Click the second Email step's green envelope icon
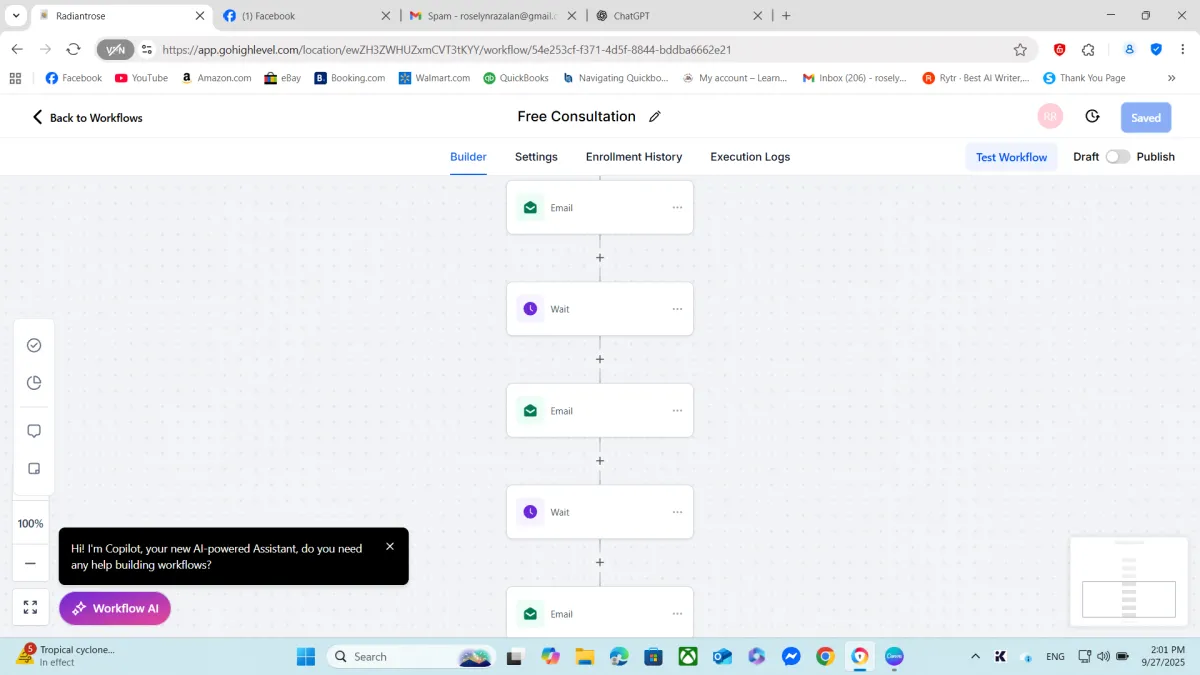 click(x=530, y=411)
